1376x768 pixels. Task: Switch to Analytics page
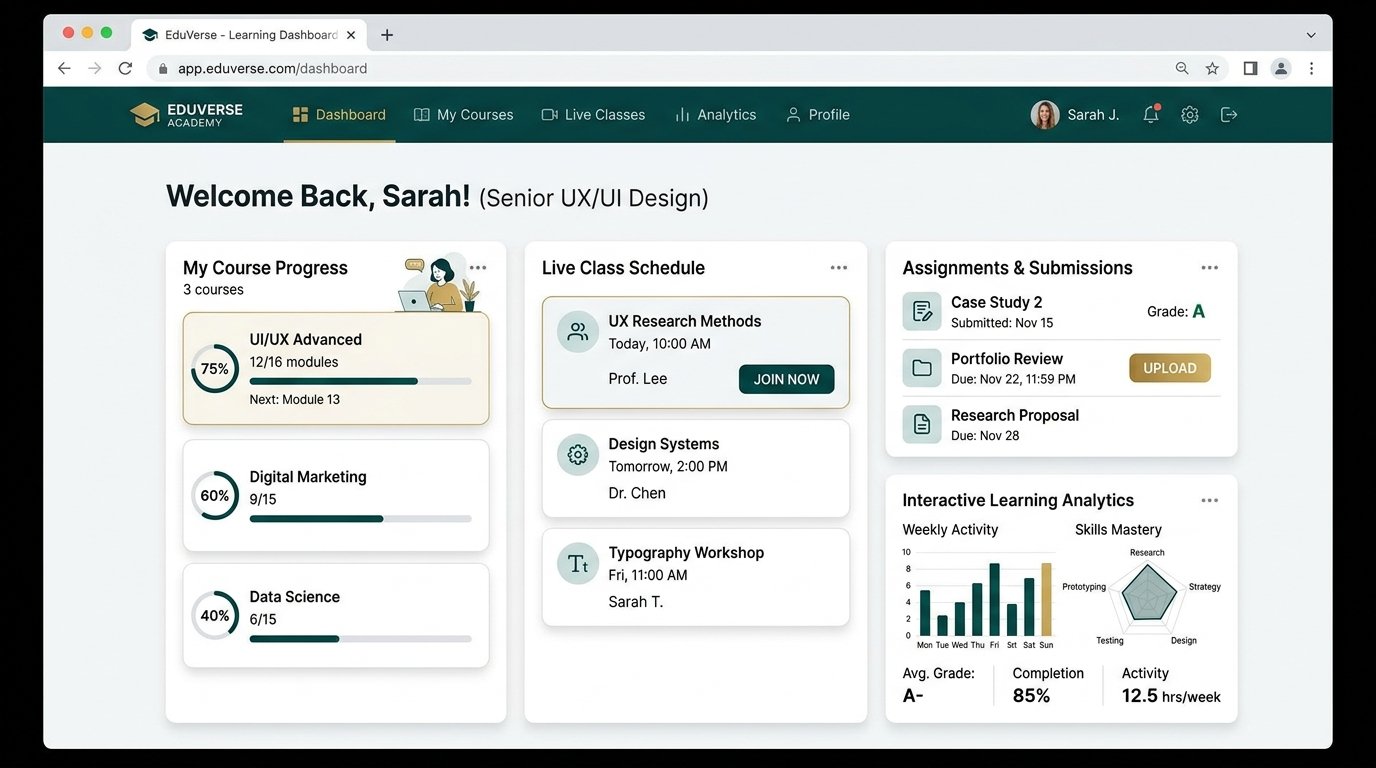715,115
